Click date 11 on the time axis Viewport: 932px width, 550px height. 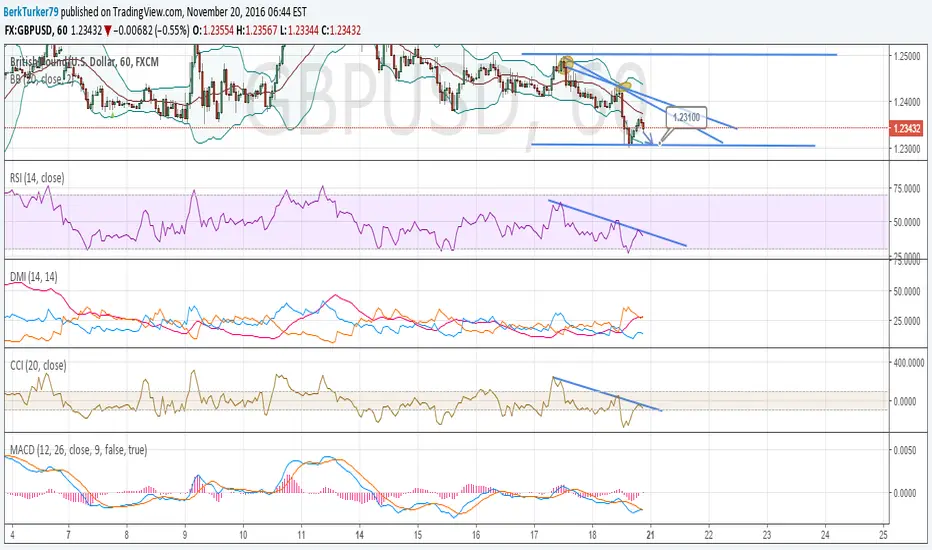click(301, 535)
